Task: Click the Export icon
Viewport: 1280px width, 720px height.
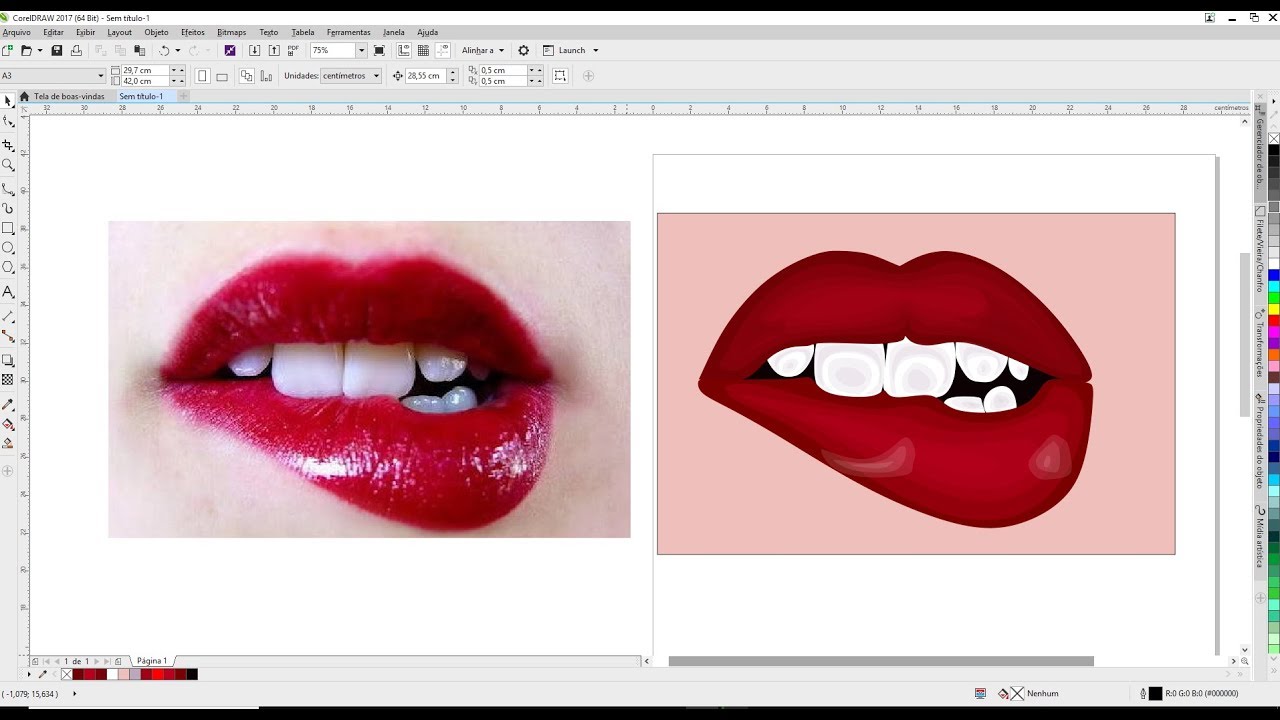Action: [x=273, y=50]
